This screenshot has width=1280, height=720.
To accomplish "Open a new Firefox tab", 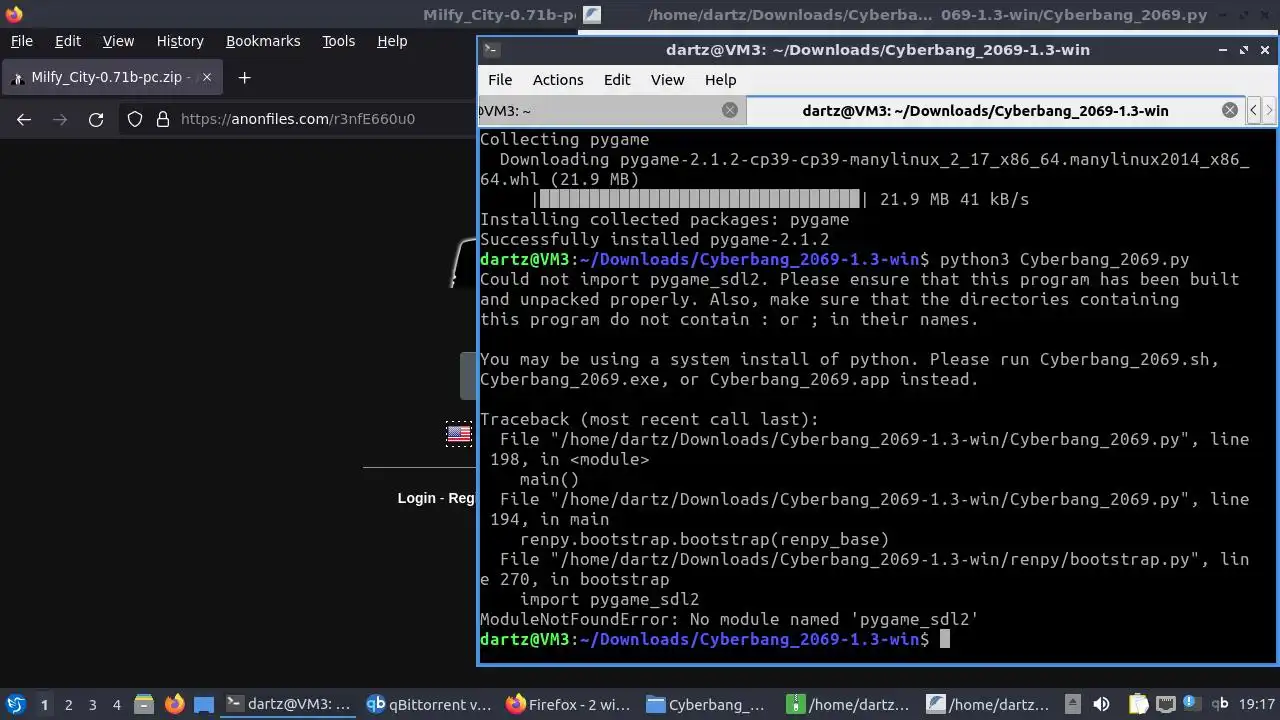I will pyautogui.click(x=244, y=77).
